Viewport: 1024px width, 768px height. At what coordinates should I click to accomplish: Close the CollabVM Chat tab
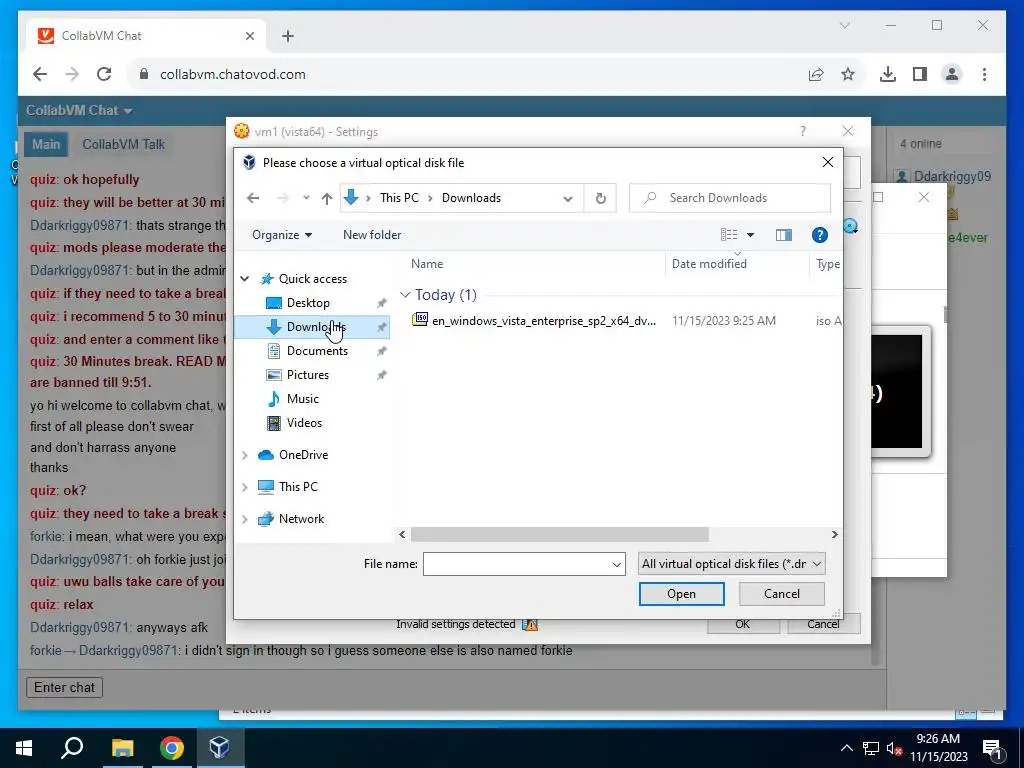tap(249, 37)
